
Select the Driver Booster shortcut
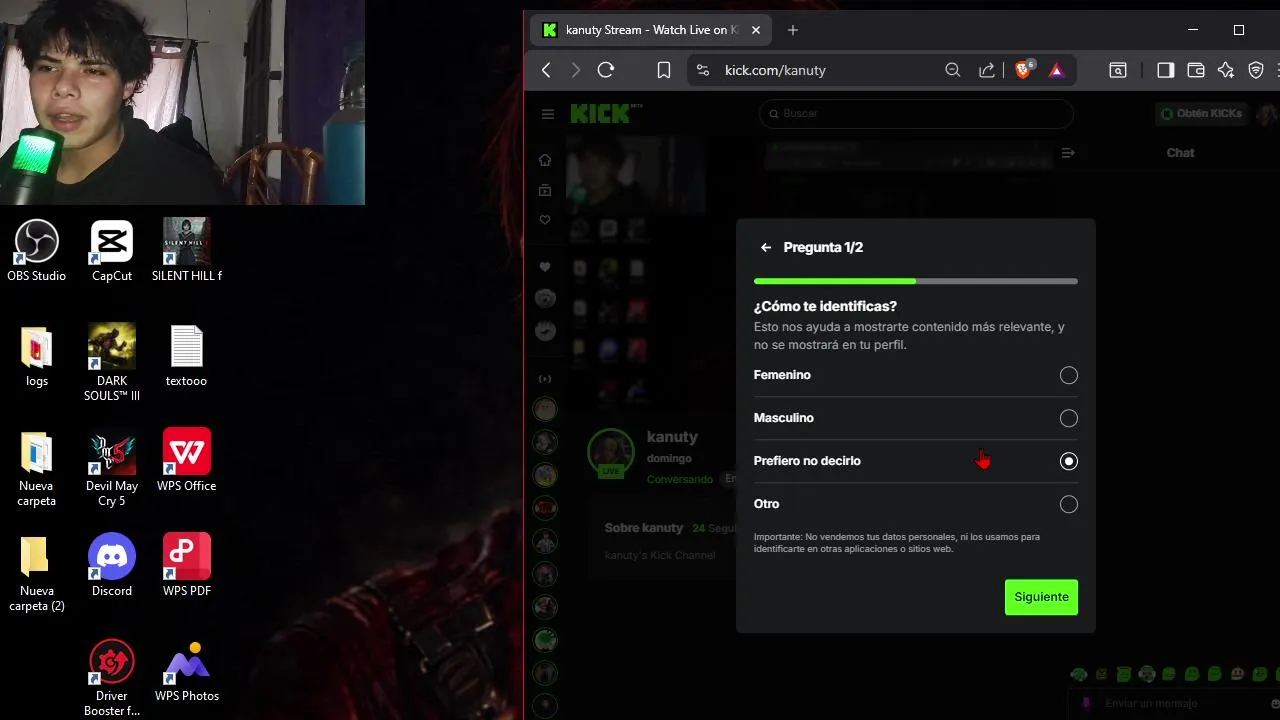point(112,678)
